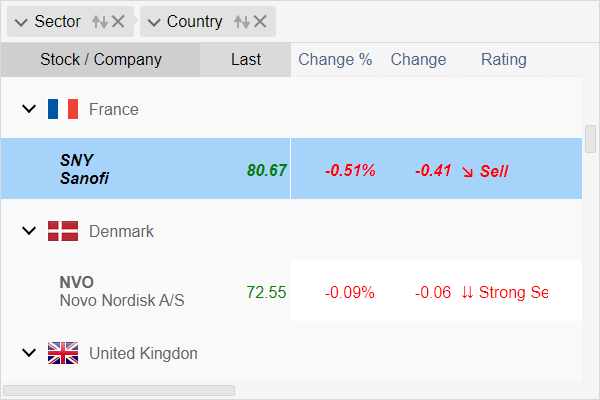600x400 pixels.
Task: Collapse the France group row
Action: 28,109
